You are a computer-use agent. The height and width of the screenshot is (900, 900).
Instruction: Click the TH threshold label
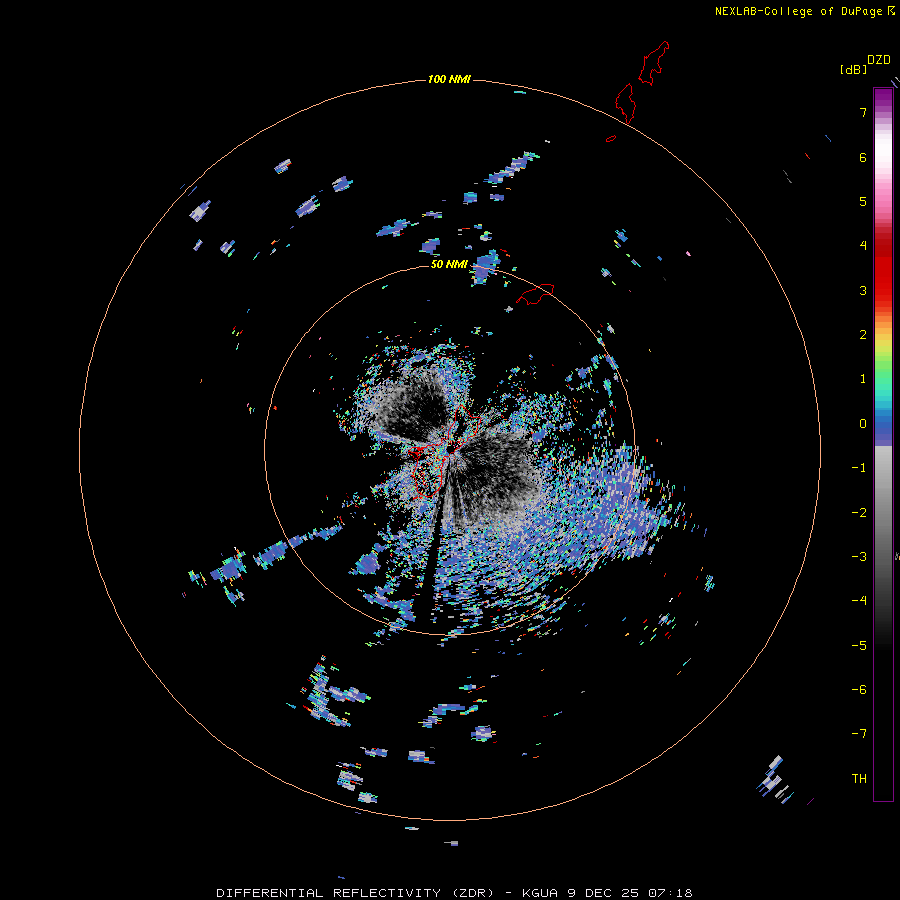coord(859,779)
